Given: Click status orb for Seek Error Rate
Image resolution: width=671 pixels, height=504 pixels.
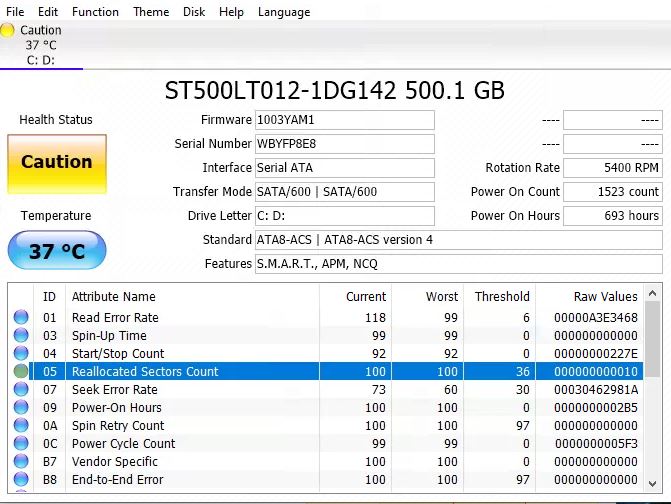Looking at the screenshot, I should [x=21, y=390].
